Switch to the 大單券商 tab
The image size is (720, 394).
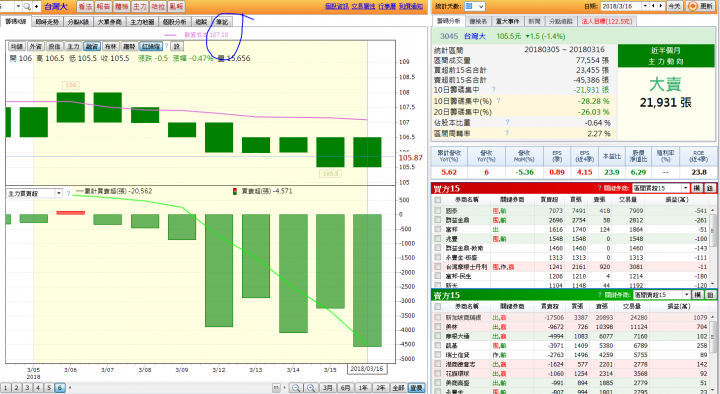pos(110,22)
